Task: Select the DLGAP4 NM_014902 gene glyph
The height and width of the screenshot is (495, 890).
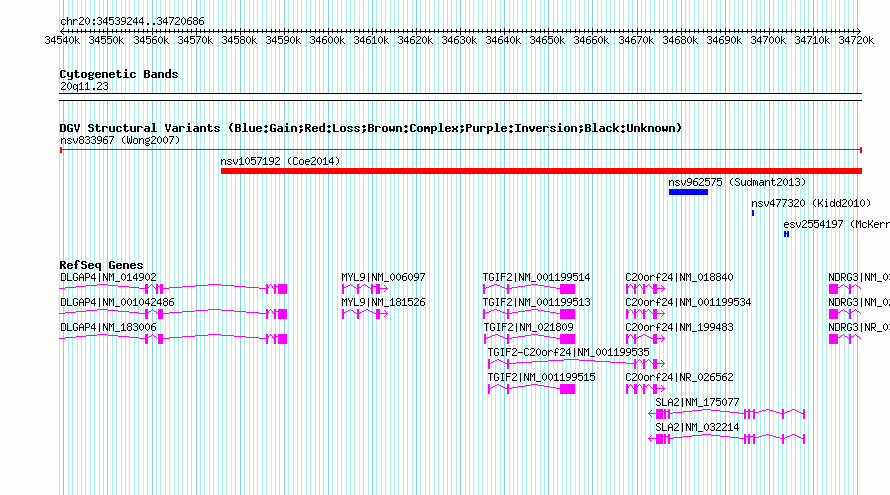Action: [173, 289]
